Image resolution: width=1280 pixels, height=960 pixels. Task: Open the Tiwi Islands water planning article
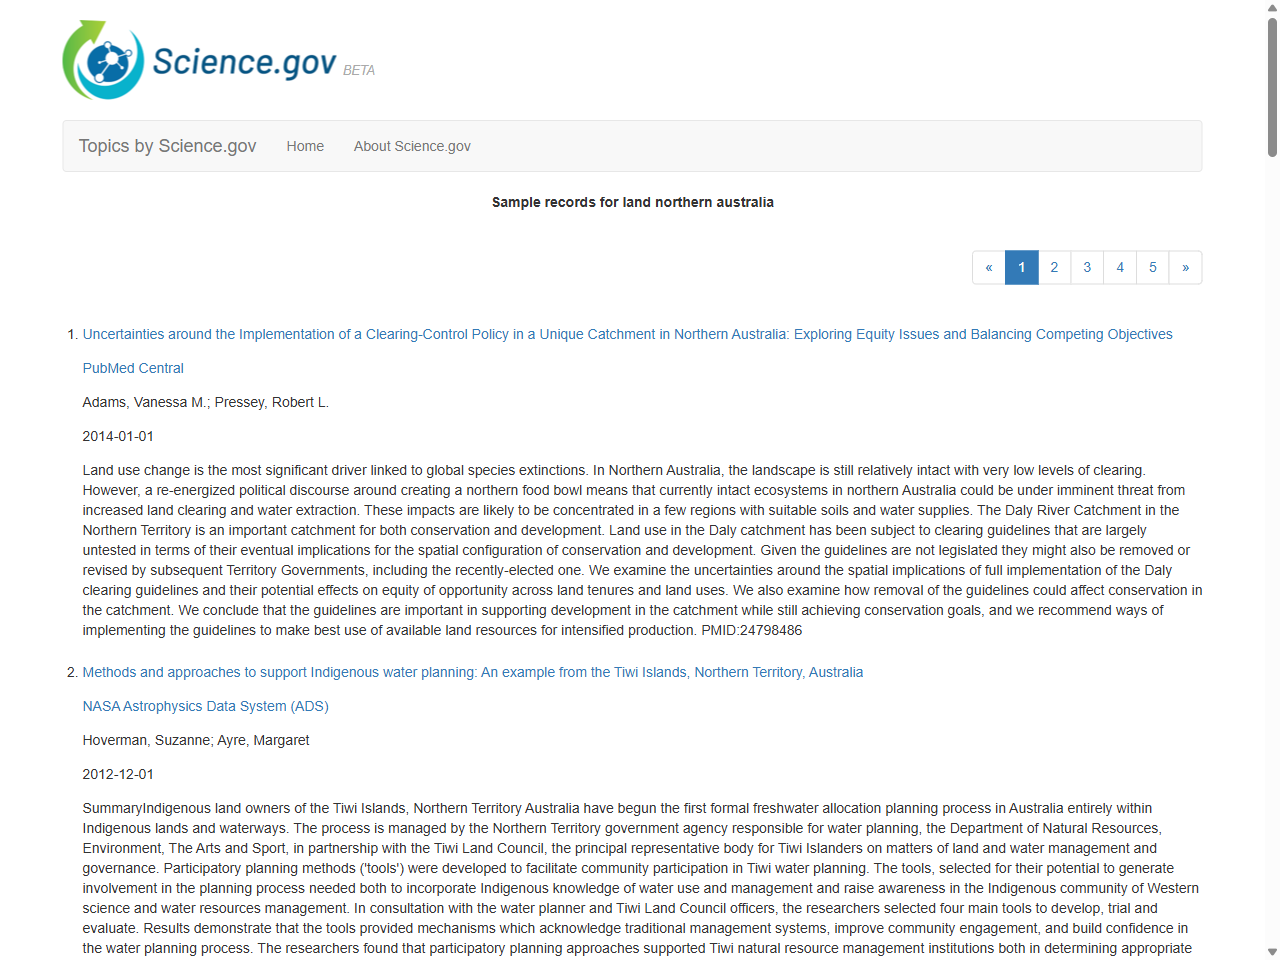point(473,672)
